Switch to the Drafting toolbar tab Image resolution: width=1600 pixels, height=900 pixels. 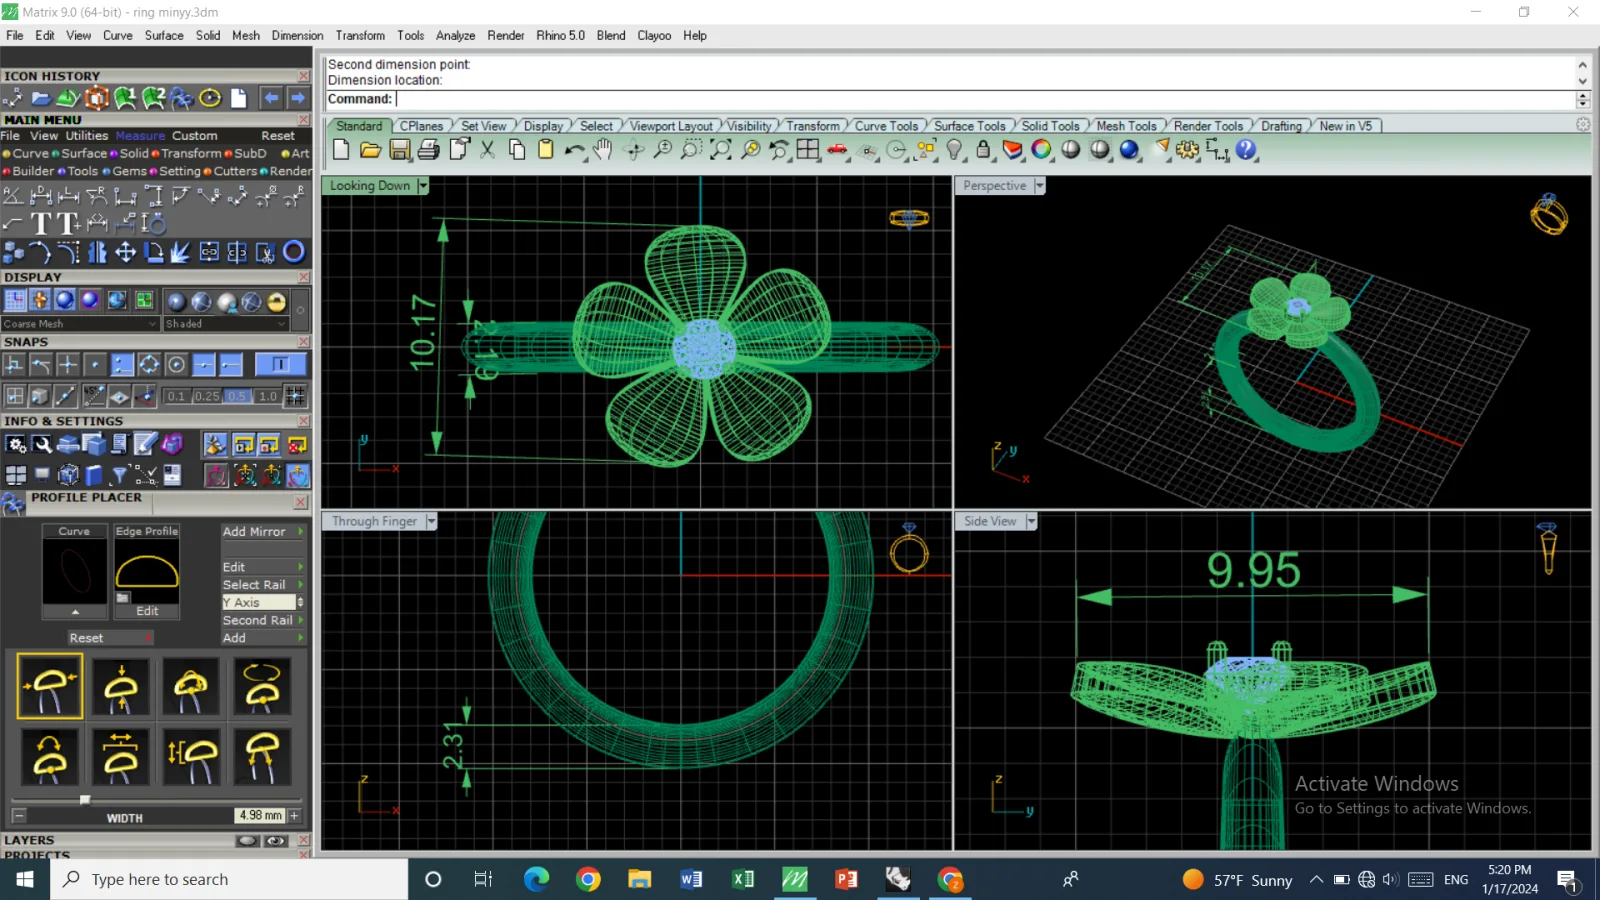[x=1281, y=126]
